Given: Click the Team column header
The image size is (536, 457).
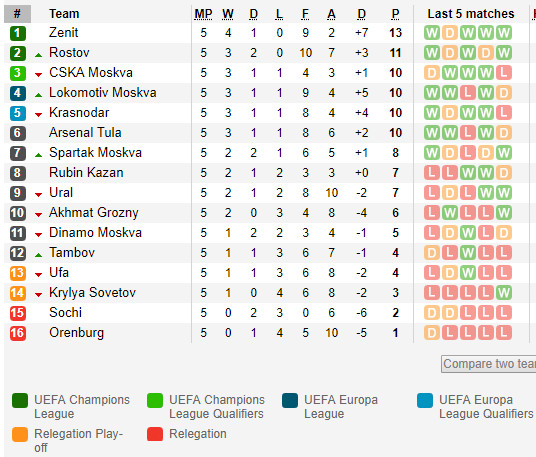Looking at the screenshot, I should [64, 14].
